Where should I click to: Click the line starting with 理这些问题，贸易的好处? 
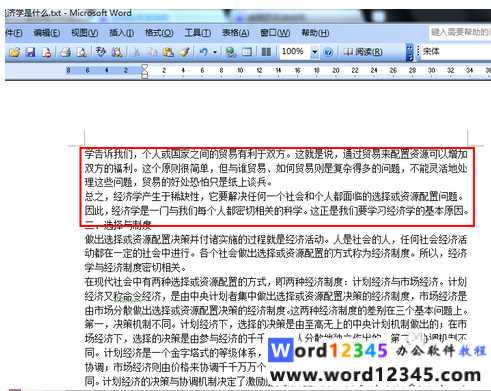point(178,182)
